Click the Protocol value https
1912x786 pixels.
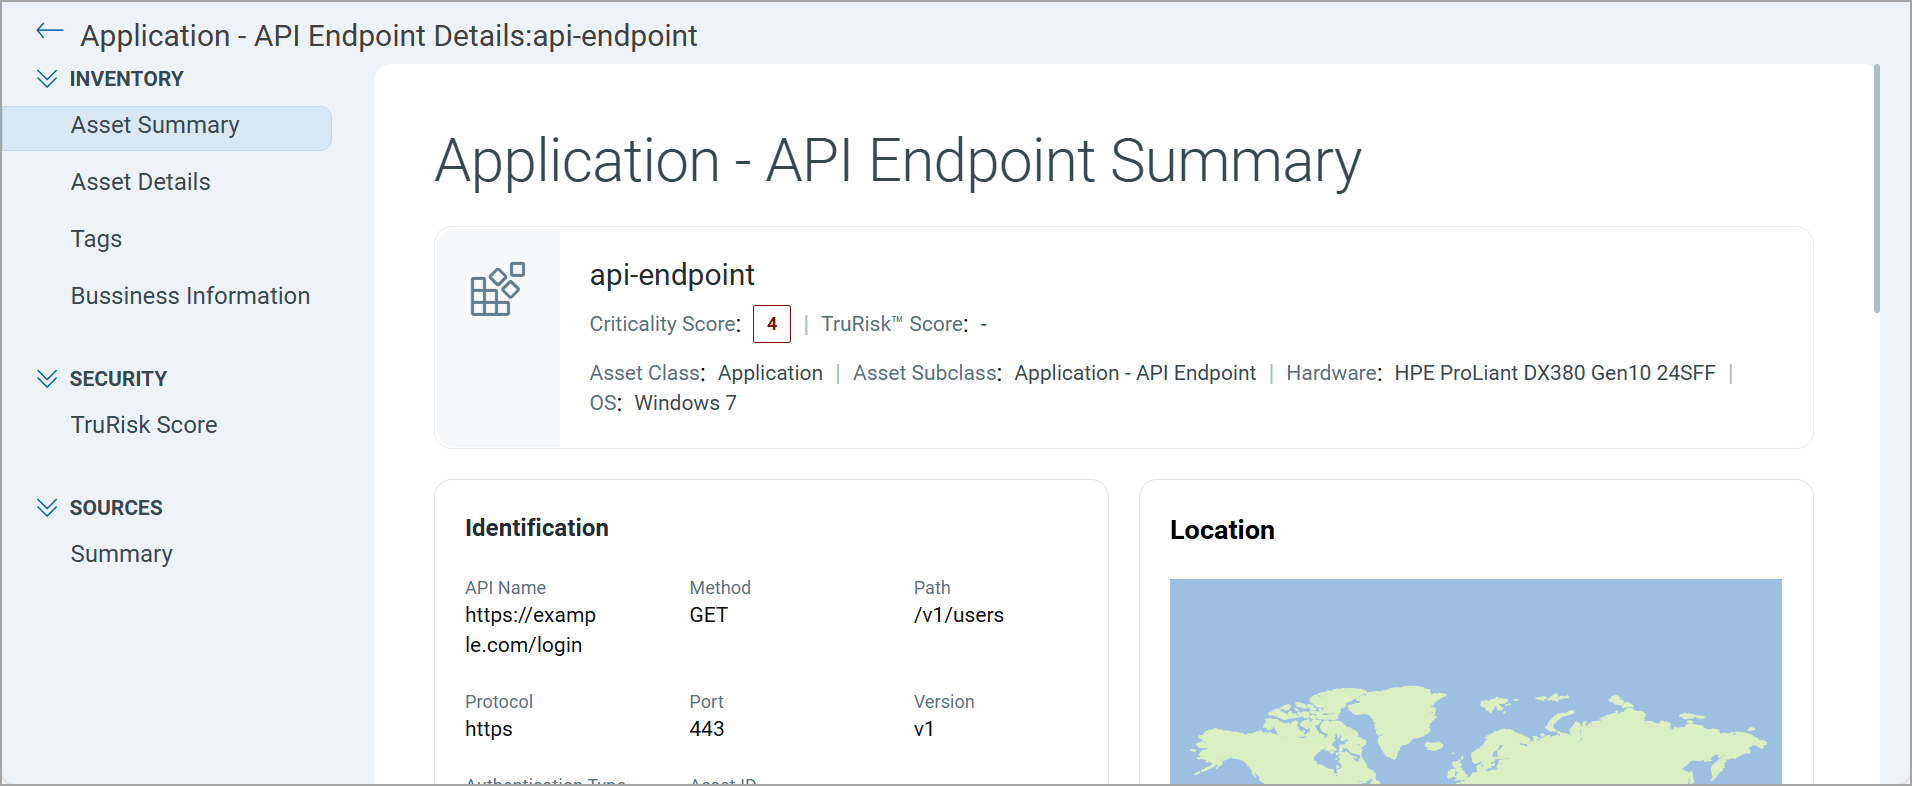coord(488,729)
